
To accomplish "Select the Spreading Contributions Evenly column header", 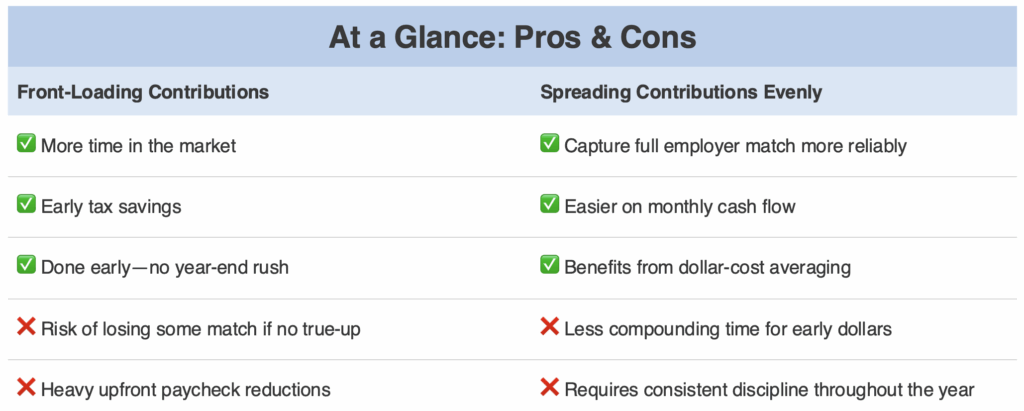I will (681, 92).
